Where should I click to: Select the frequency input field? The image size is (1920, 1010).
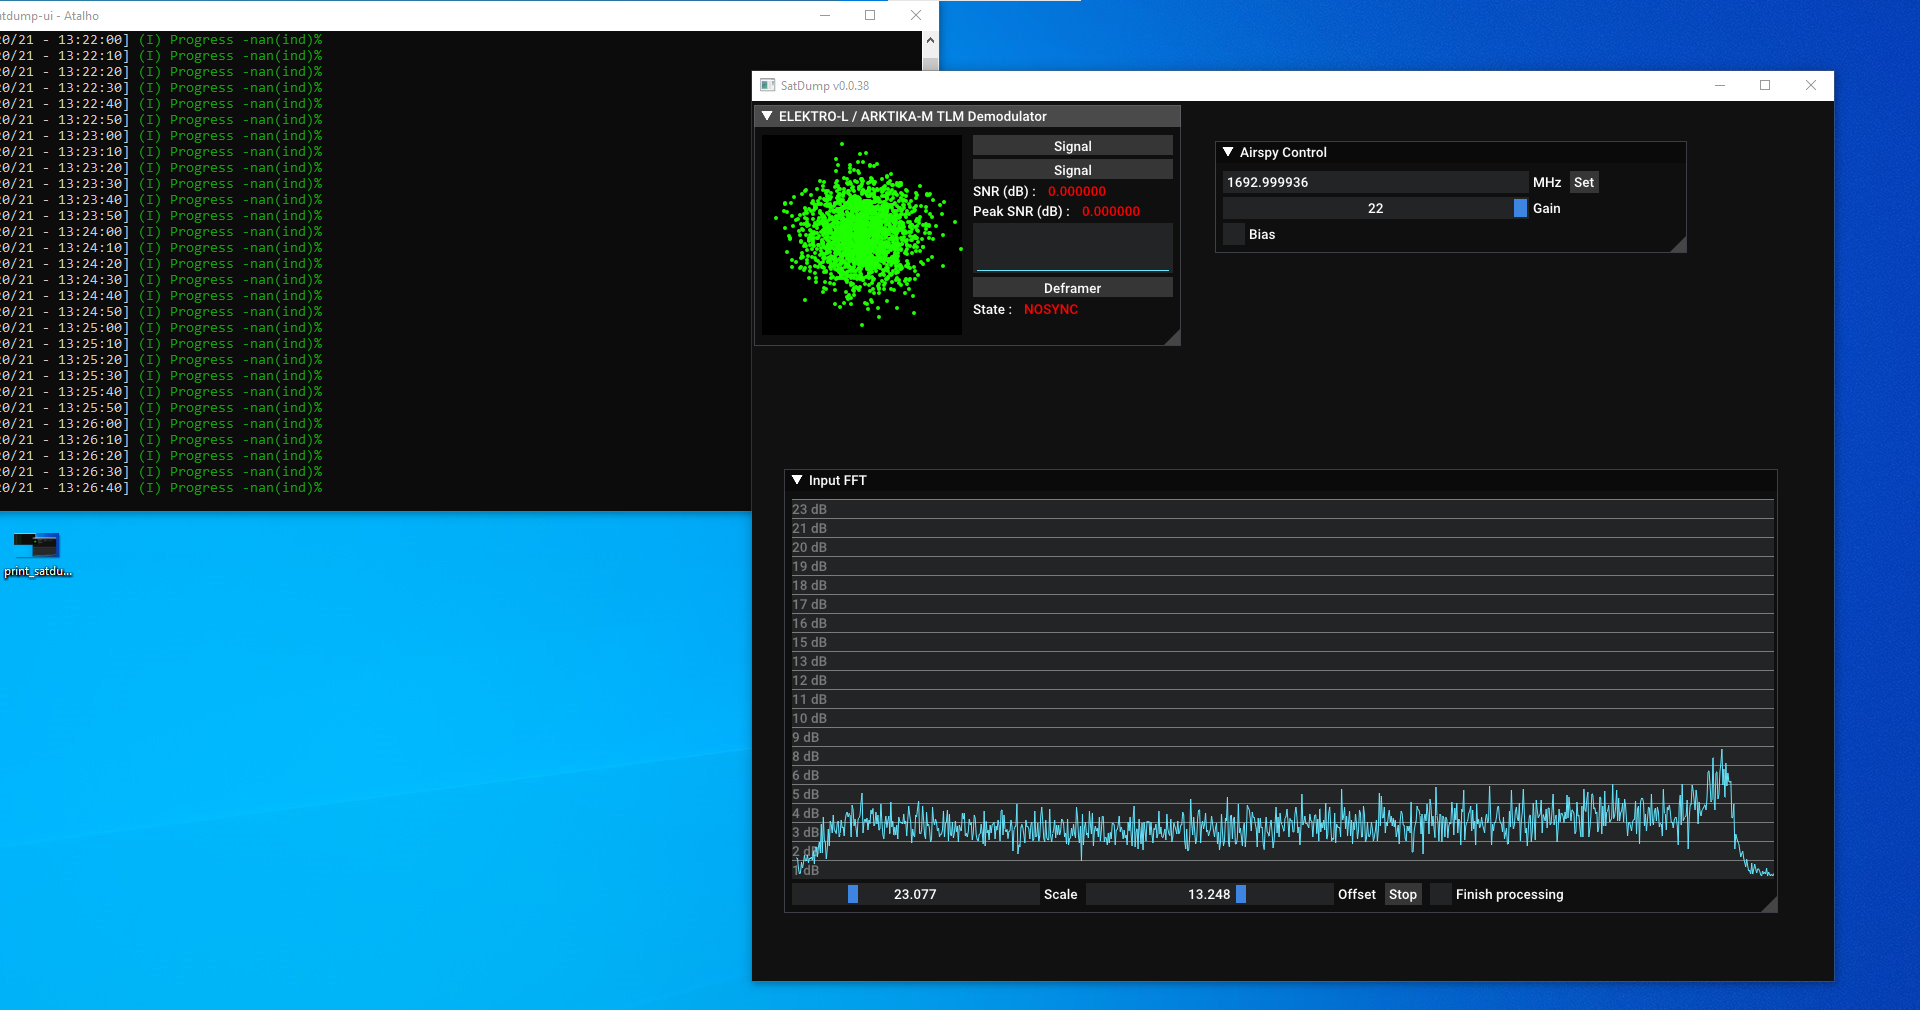click(1375, 181)
